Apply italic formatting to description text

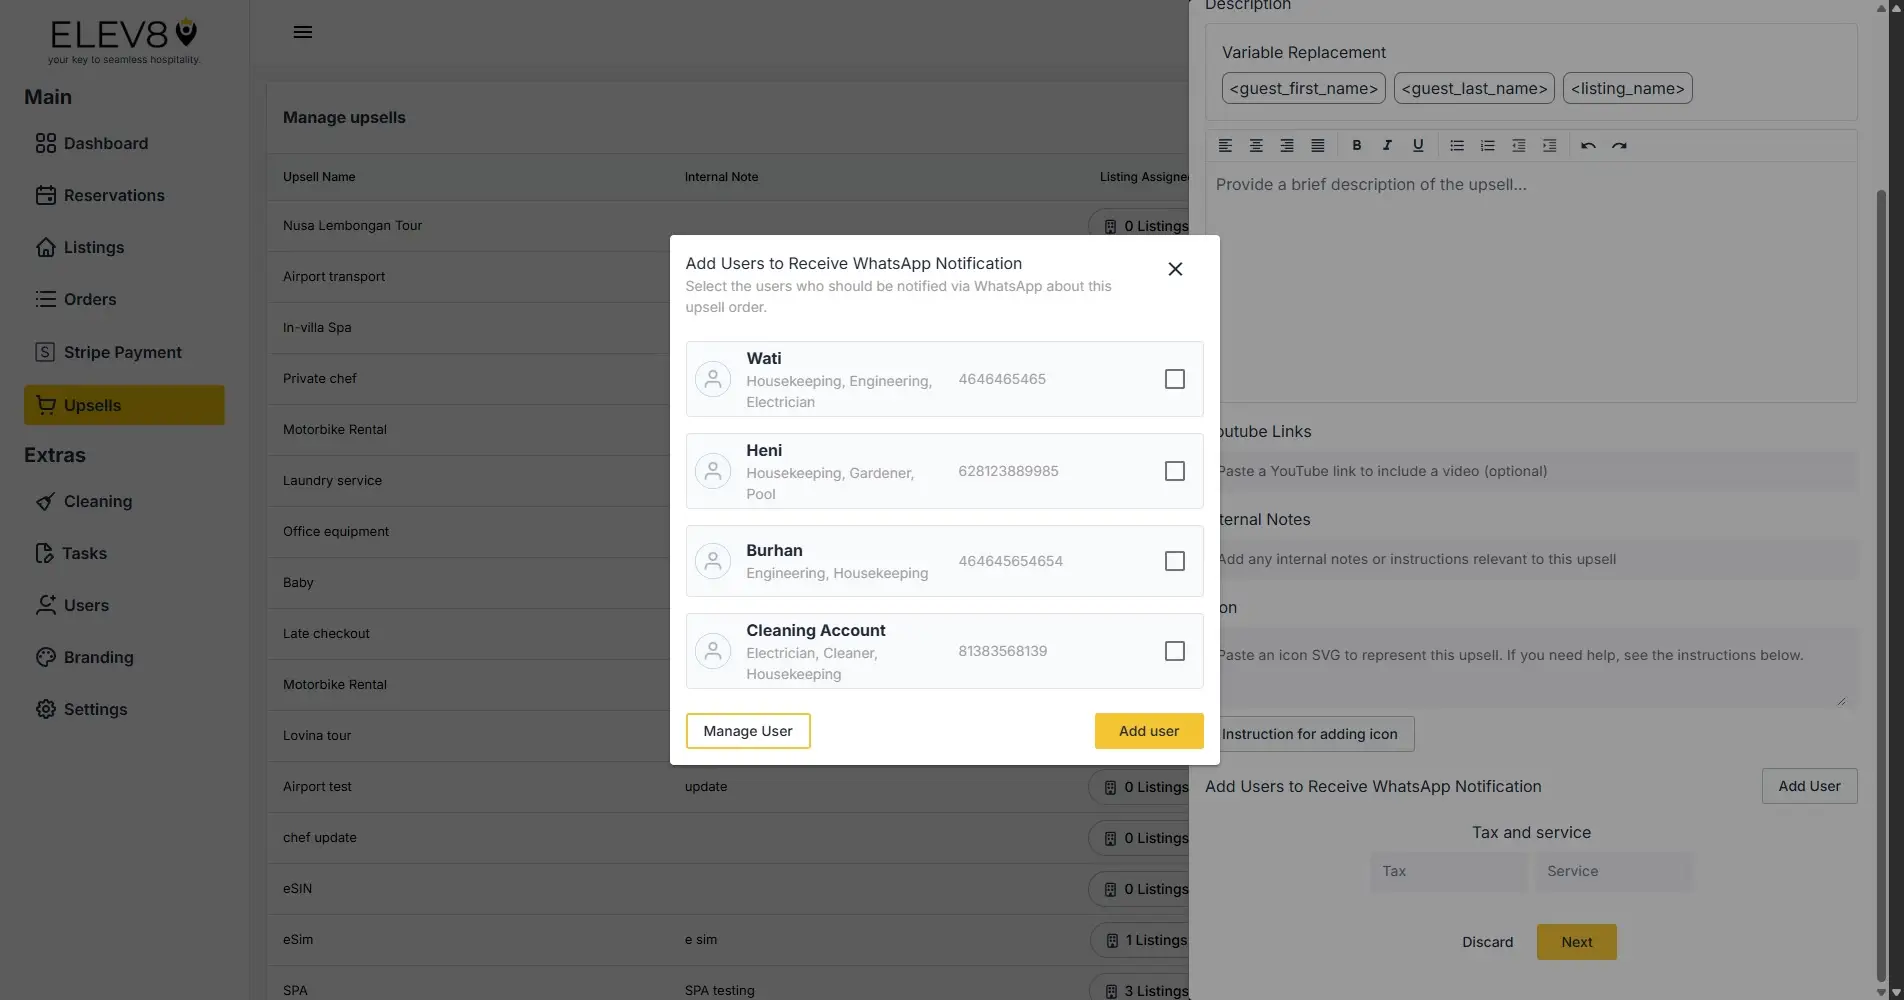tap(1387, 145)
